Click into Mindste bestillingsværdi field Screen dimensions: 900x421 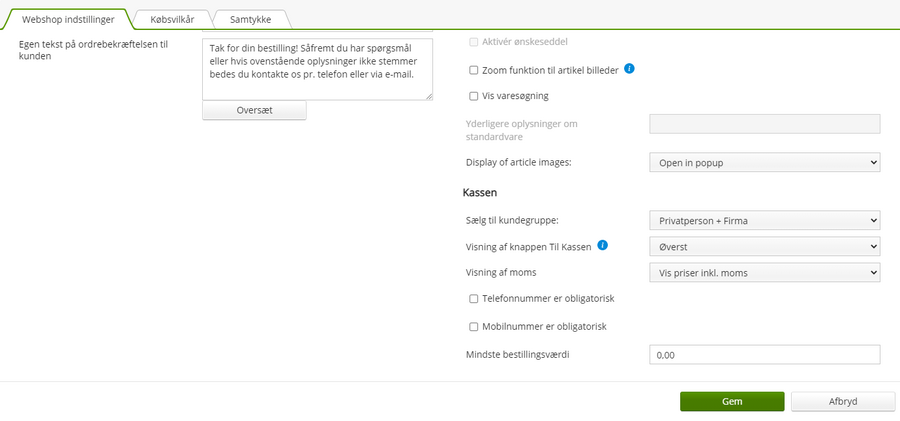click(x=765, y=354)
